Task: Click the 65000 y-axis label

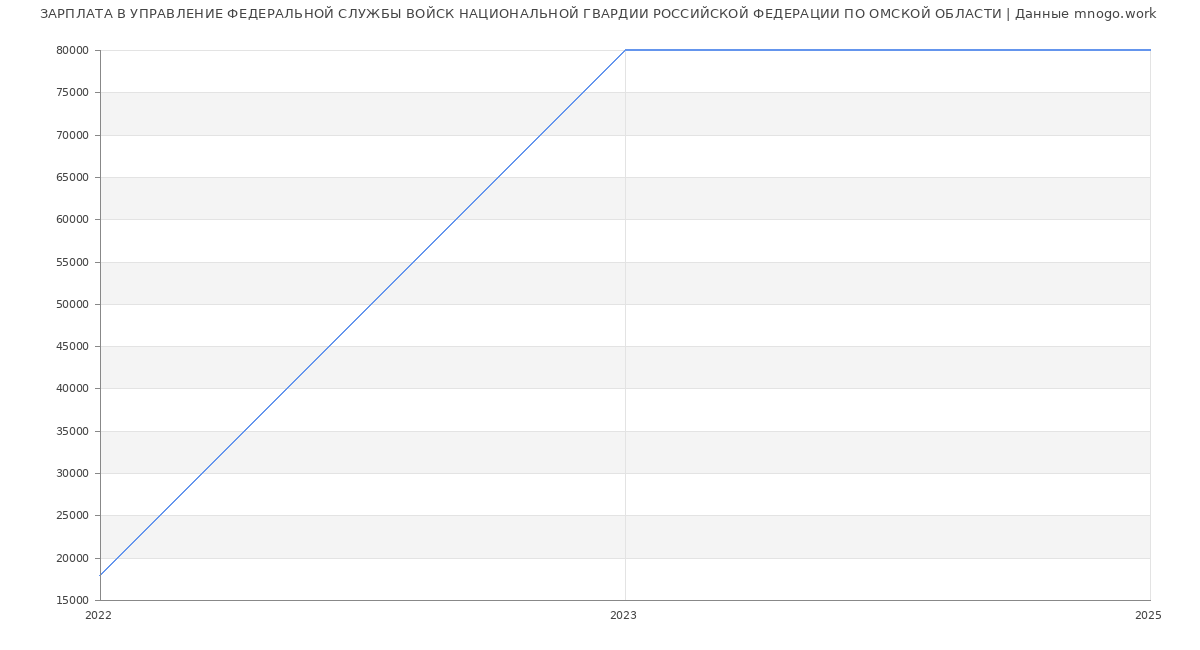Action: click(72, 178)
